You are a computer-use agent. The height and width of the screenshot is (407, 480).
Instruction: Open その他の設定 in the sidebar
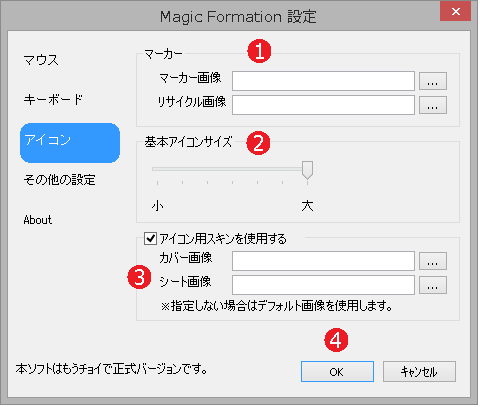click(x=59, y=180)
